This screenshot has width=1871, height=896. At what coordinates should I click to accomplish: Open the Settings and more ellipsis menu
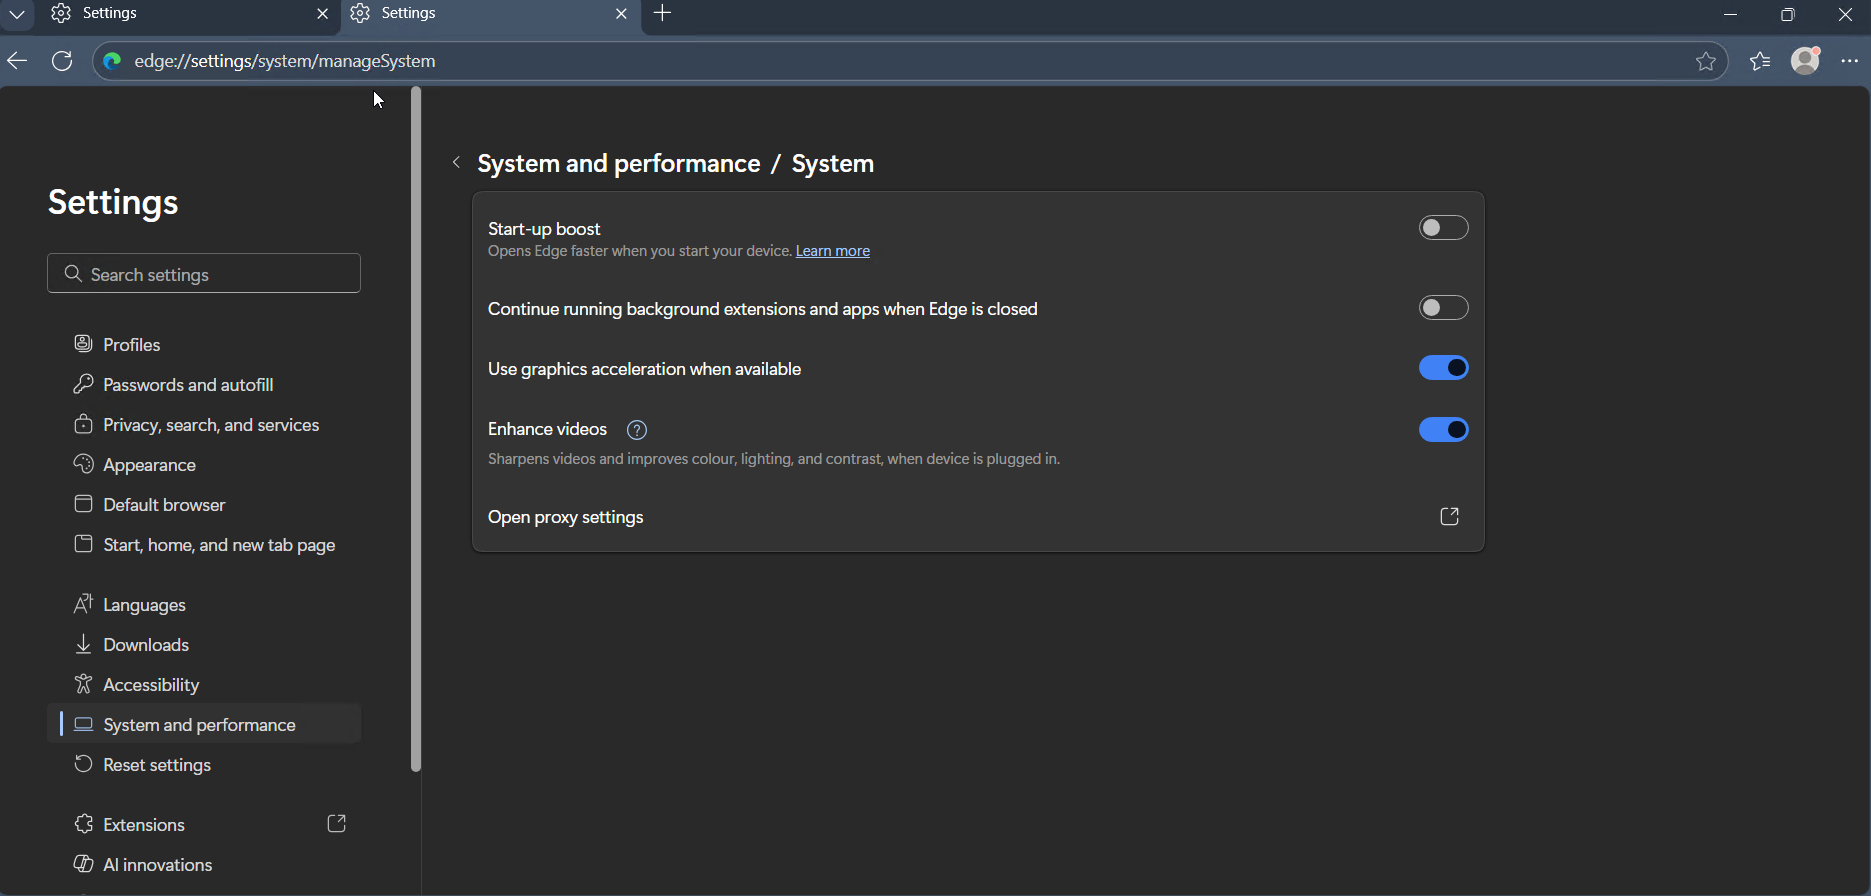coord(1850,61)
